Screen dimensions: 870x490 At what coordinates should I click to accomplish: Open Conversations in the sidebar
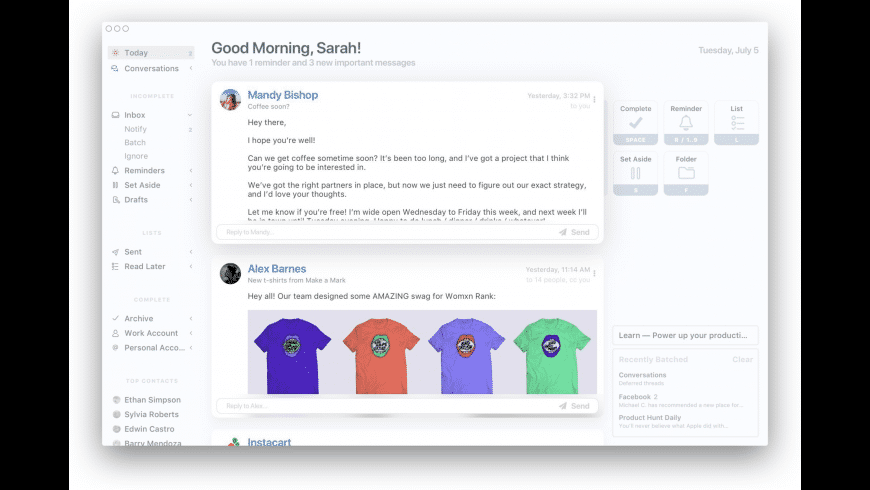(x=151, y=68)
